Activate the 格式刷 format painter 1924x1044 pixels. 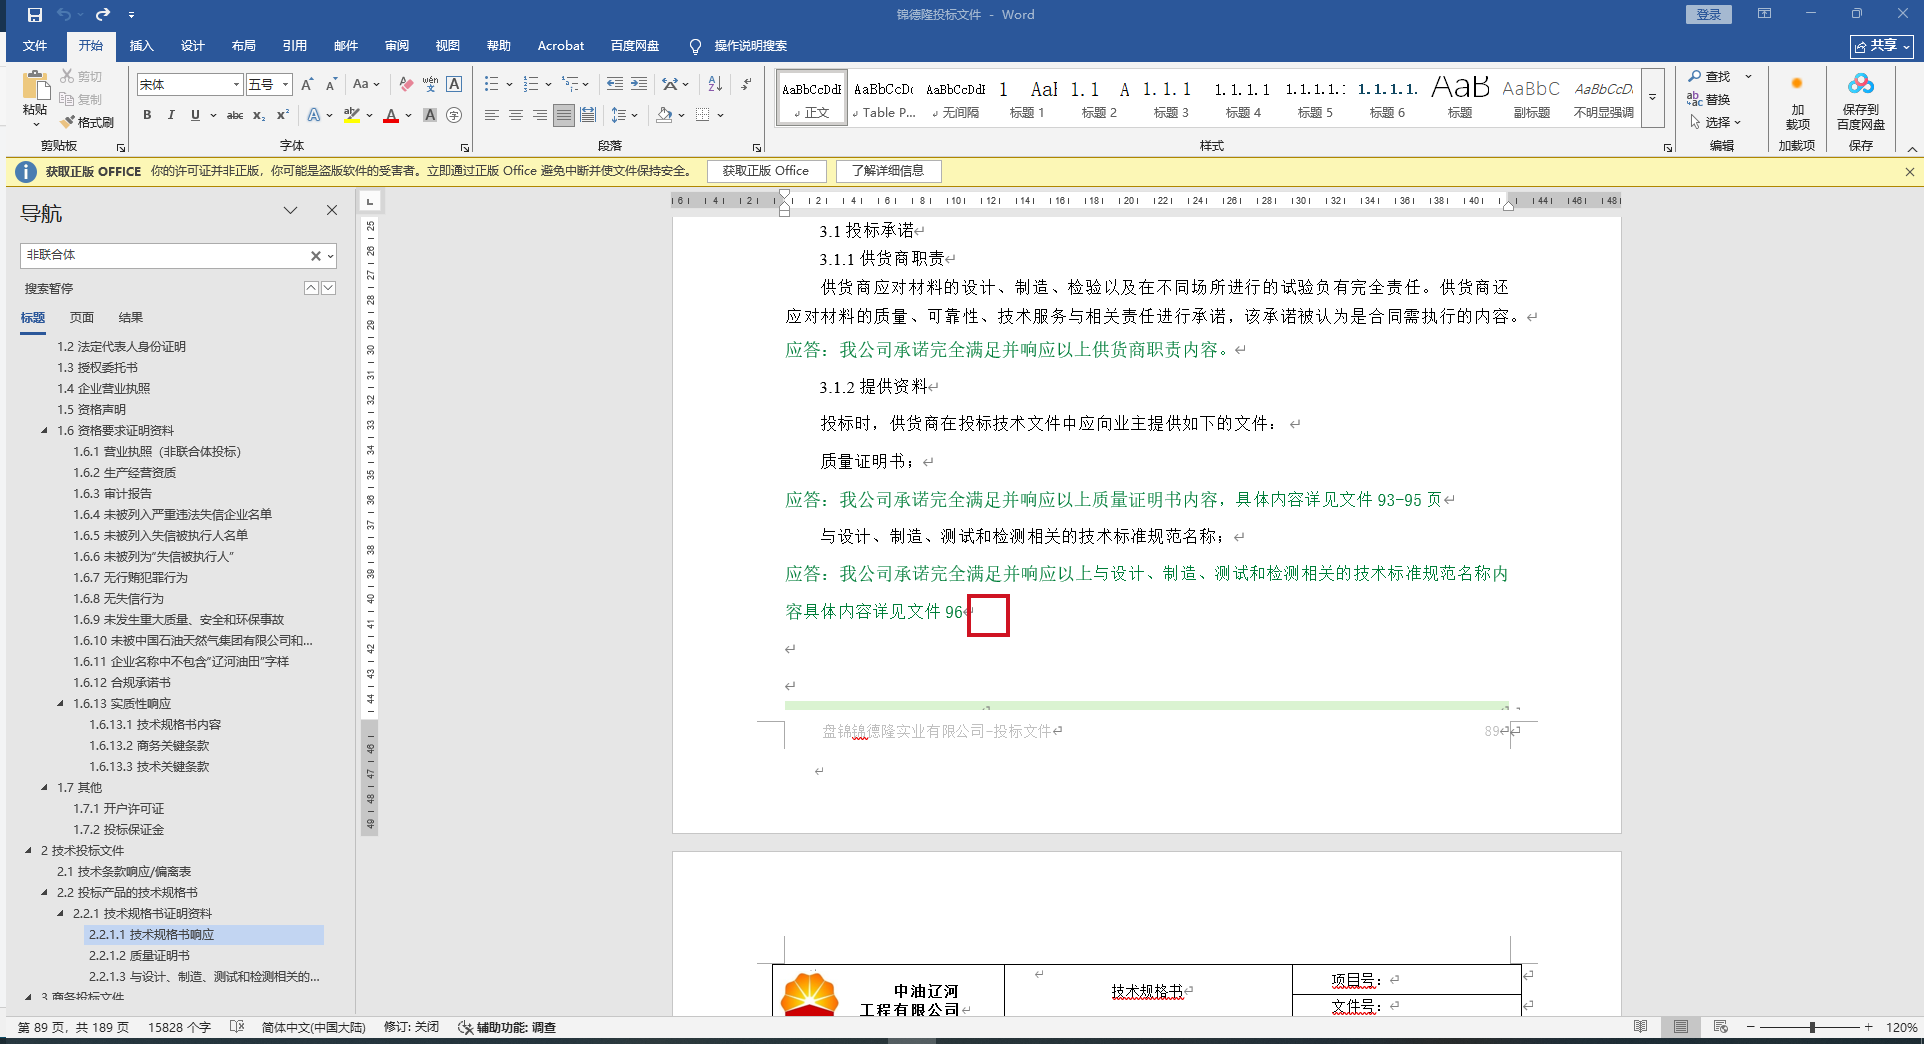pos(87,122)
